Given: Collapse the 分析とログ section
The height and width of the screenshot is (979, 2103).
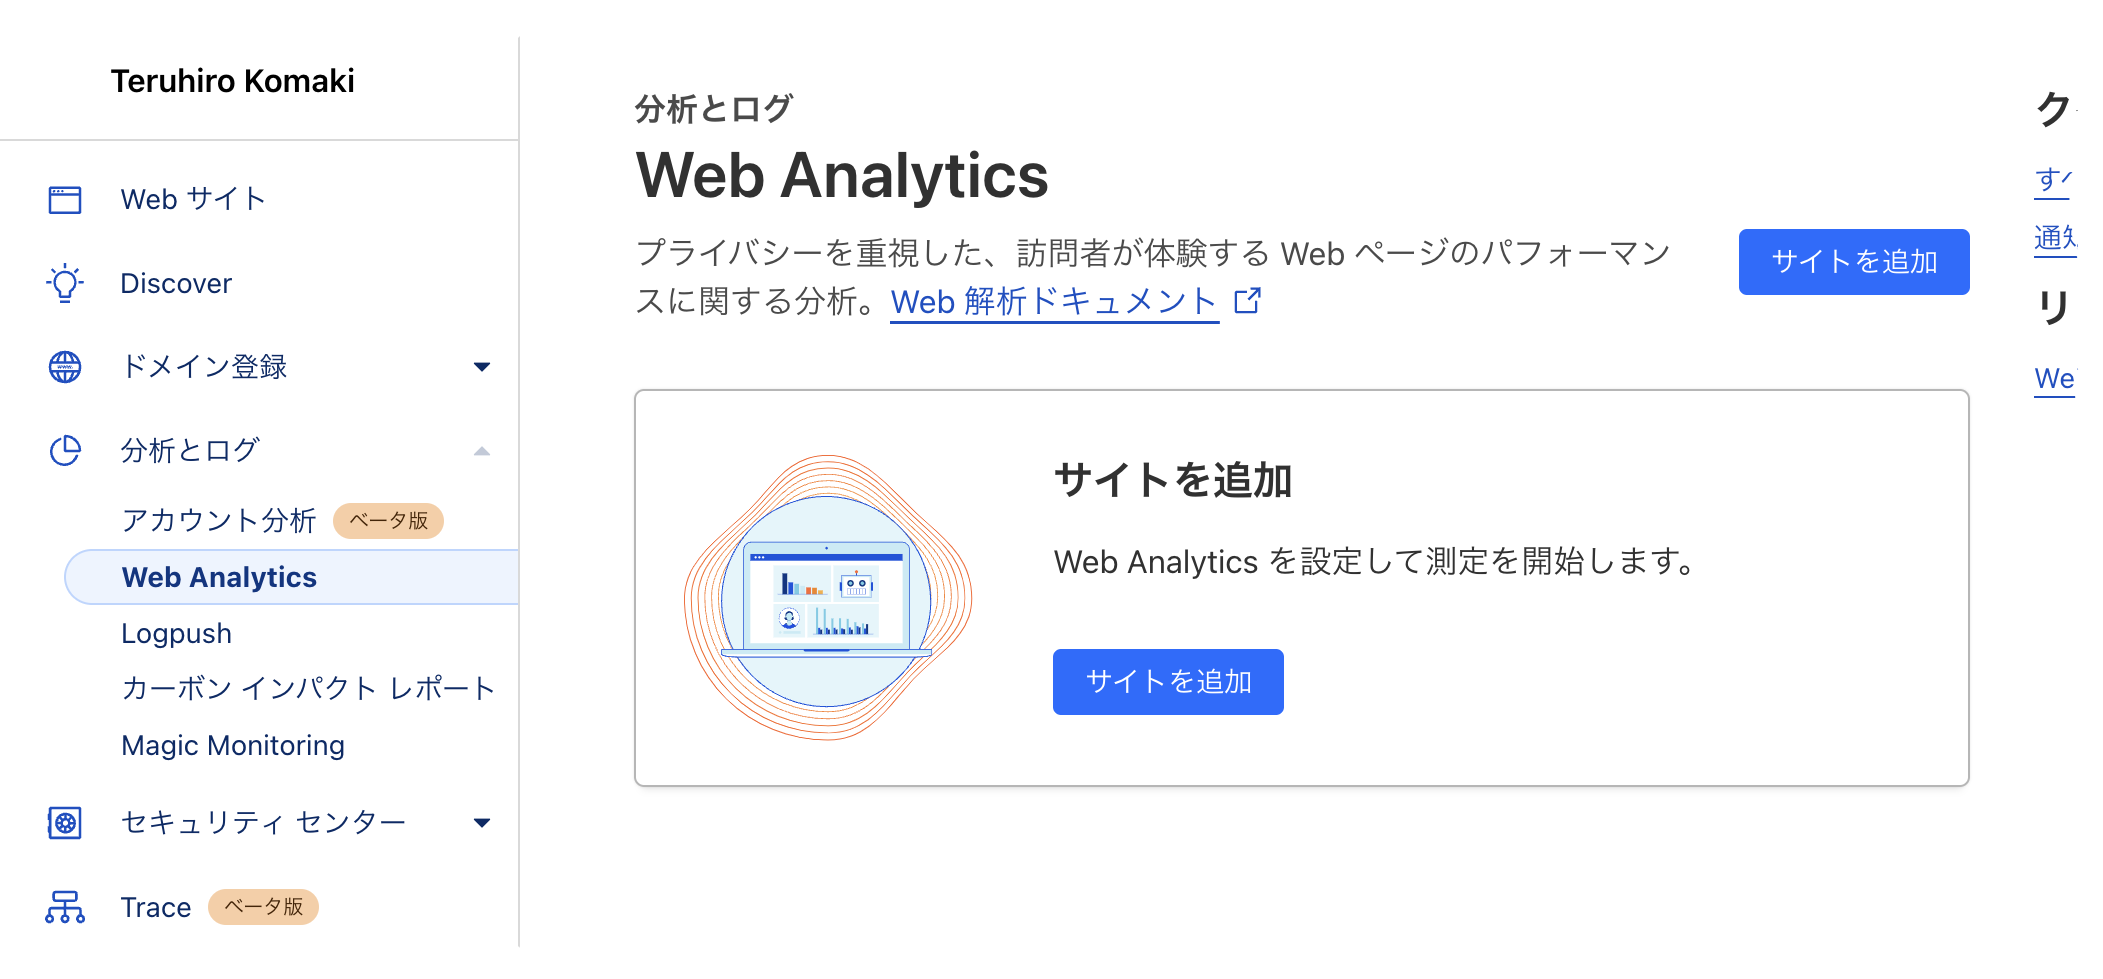Looking at the screenshot, I should [x=483, y=450].
